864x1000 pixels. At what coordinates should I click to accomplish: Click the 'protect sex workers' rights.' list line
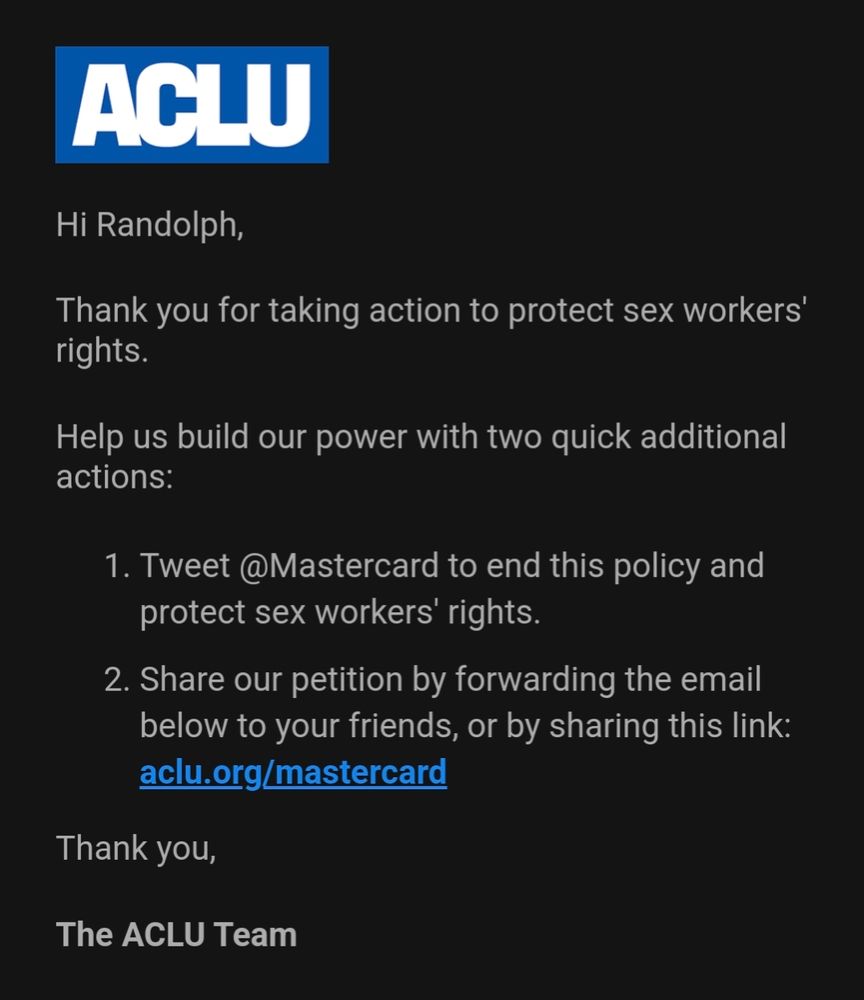pyautogui.click(x=340, y=612)
